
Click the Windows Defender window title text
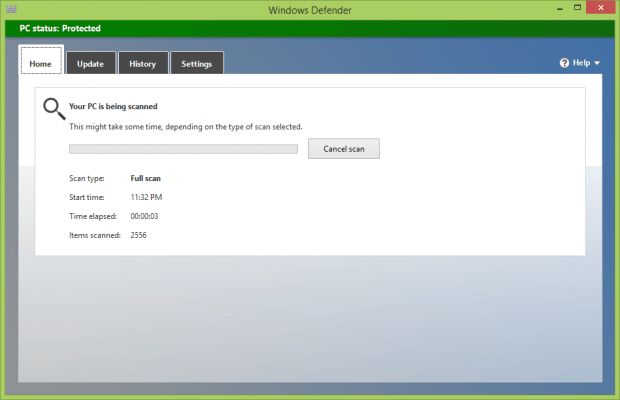tap(310, 10)
